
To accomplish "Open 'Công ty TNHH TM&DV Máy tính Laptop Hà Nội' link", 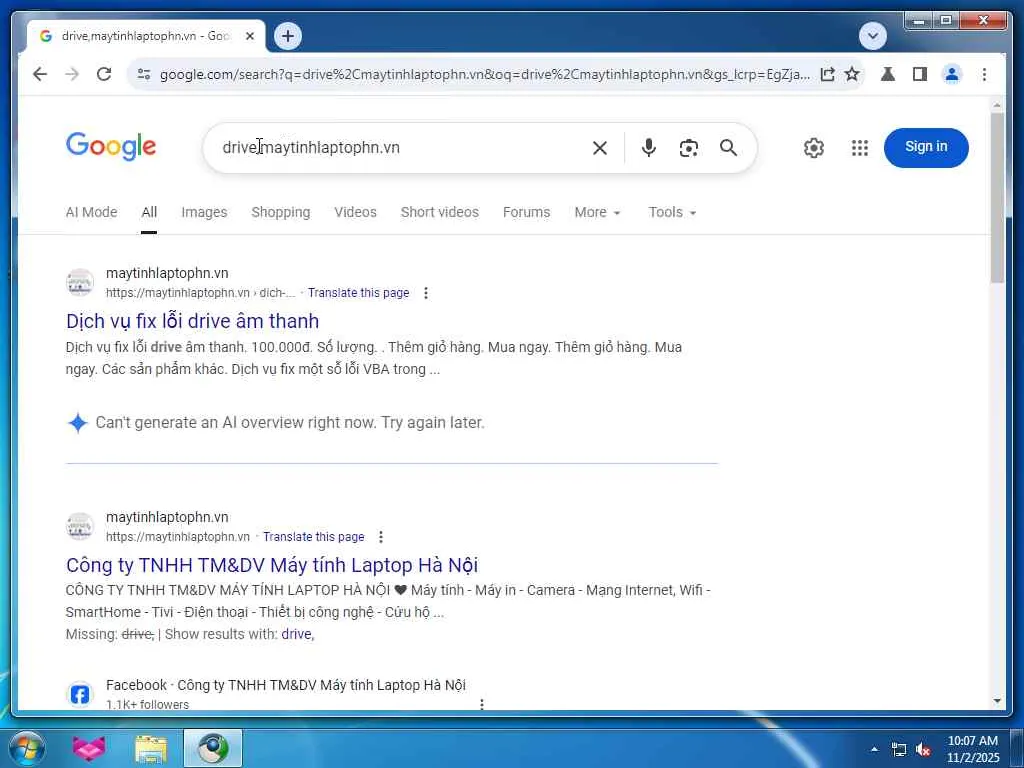I will (x=272, y=565).
